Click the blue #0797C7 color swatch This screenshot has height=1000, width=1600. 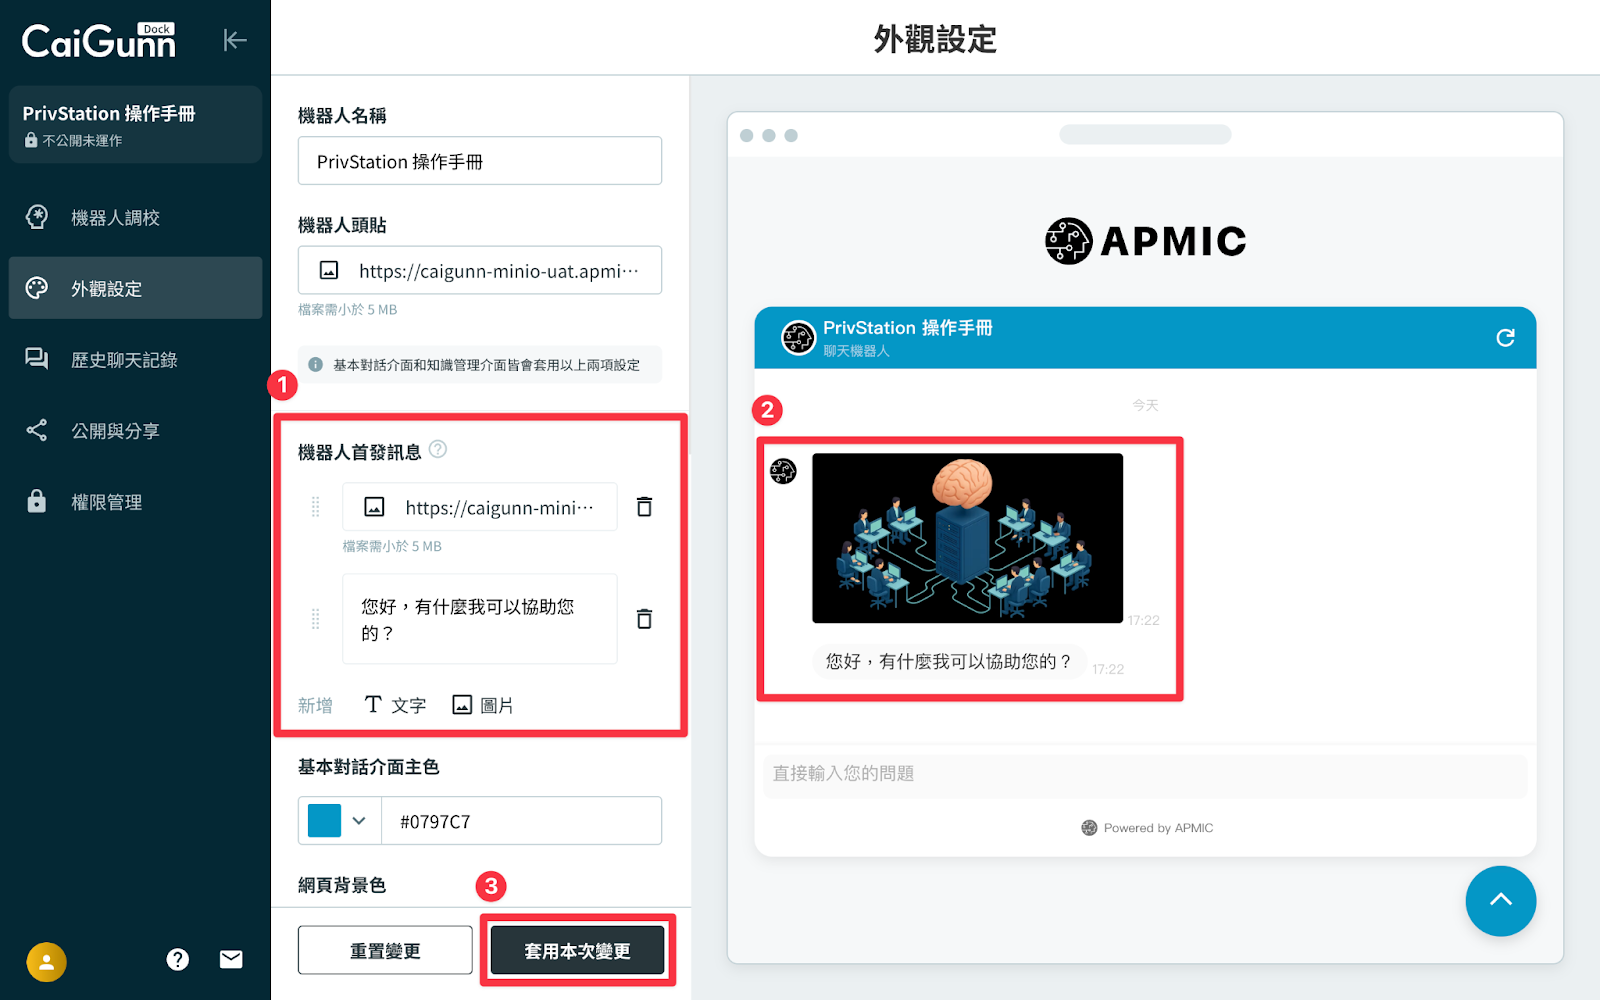(x=324, y=821)
